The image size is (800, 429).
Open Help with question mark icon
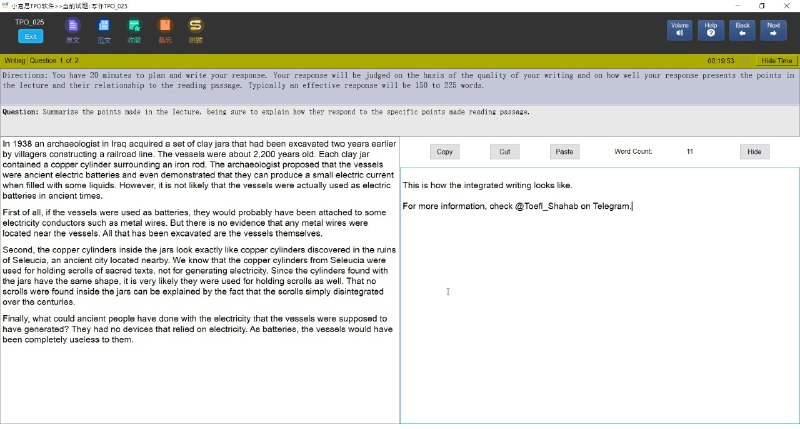tap(711, 30)
